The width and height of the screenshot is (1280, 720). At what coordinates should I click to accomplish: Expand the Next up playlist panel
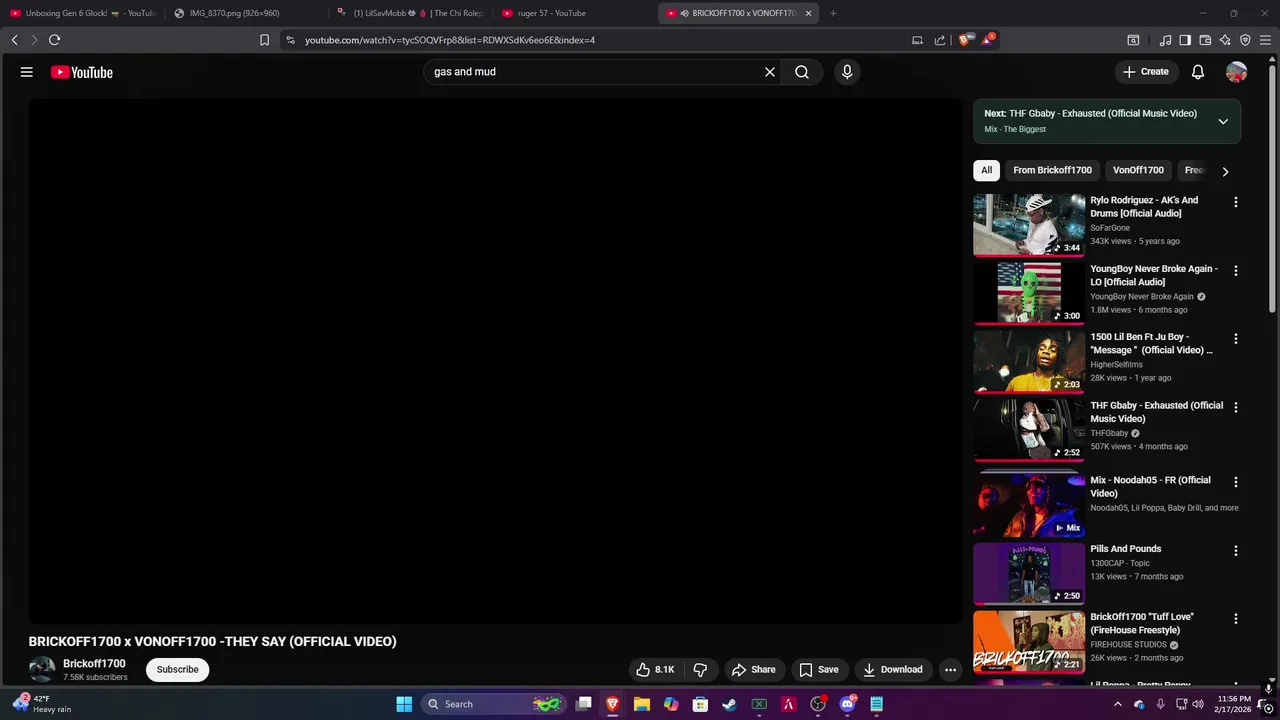coord(1222,121)
